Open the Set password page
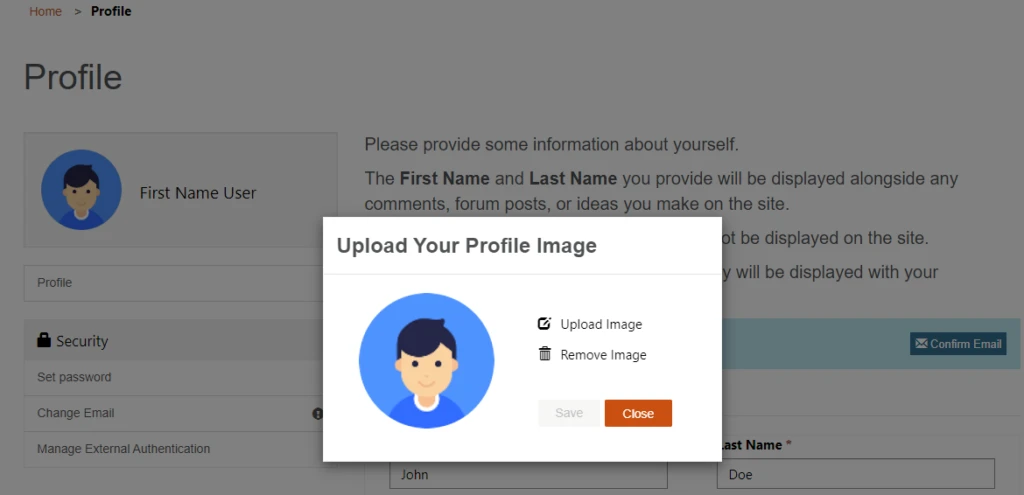The height and width of the screenshot is (495, 1024). 74,377
